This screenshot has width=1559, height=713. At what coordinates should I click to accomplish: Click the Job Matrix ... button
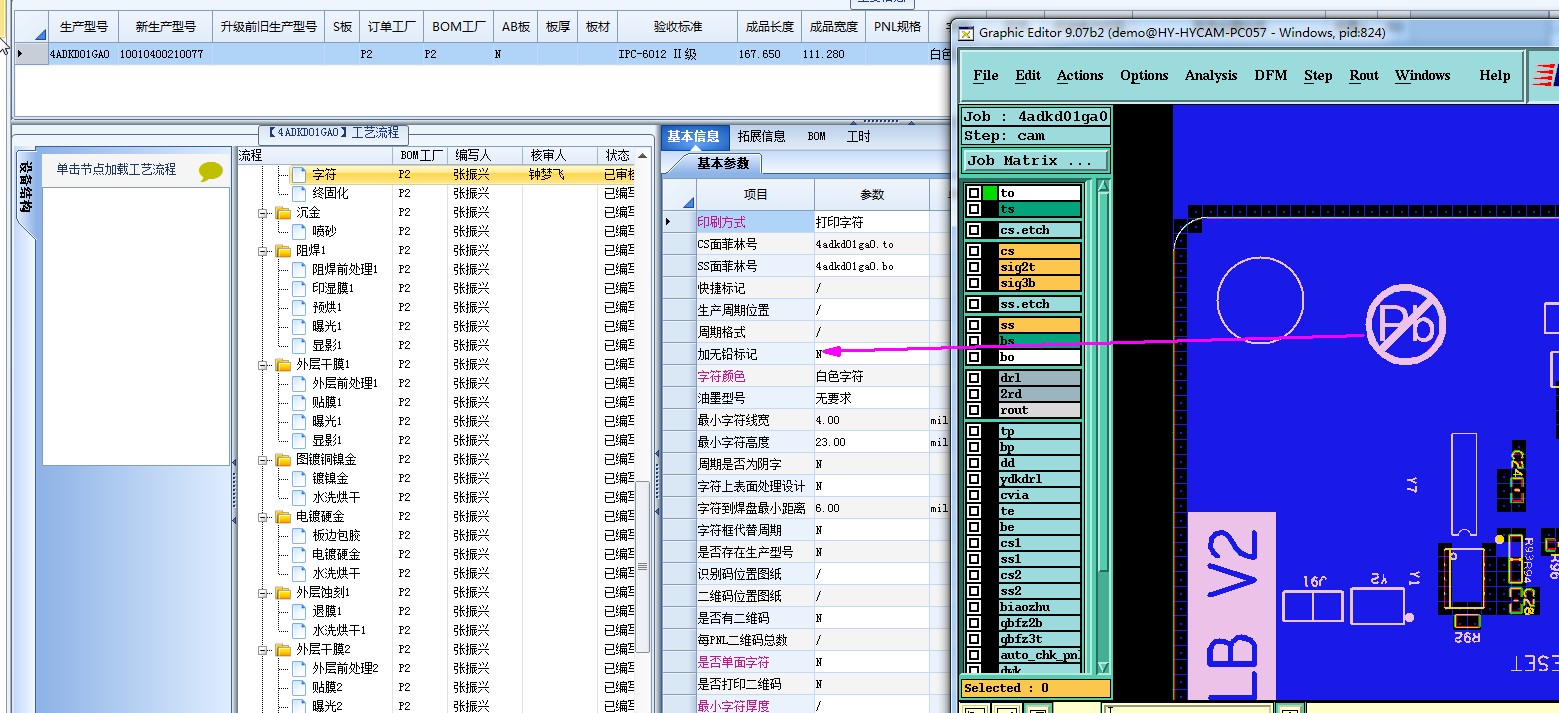point(1036,160)
